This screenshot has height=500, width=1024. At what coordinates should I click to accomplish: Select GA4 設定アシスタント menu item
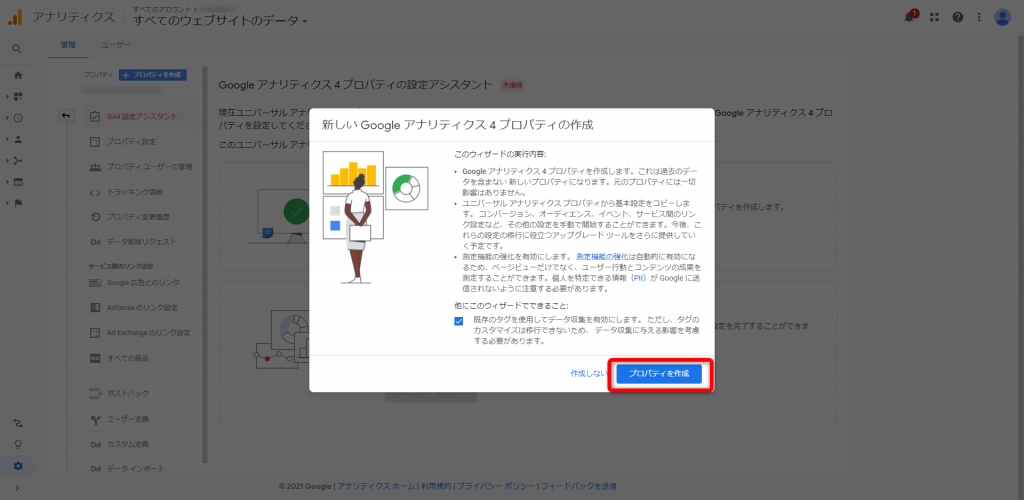[142, 117]
